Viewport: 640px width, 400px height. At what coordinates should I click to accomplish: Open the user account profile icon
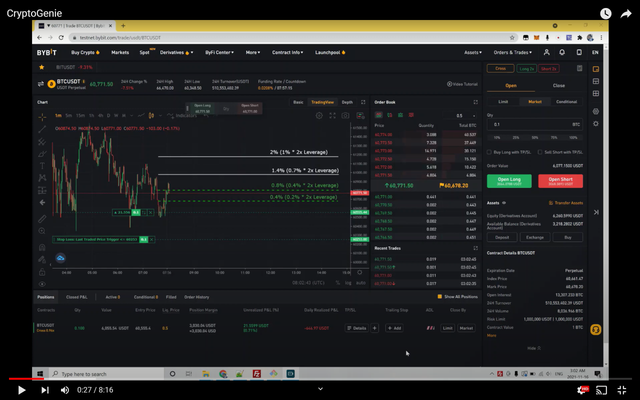tap(546, 52)
